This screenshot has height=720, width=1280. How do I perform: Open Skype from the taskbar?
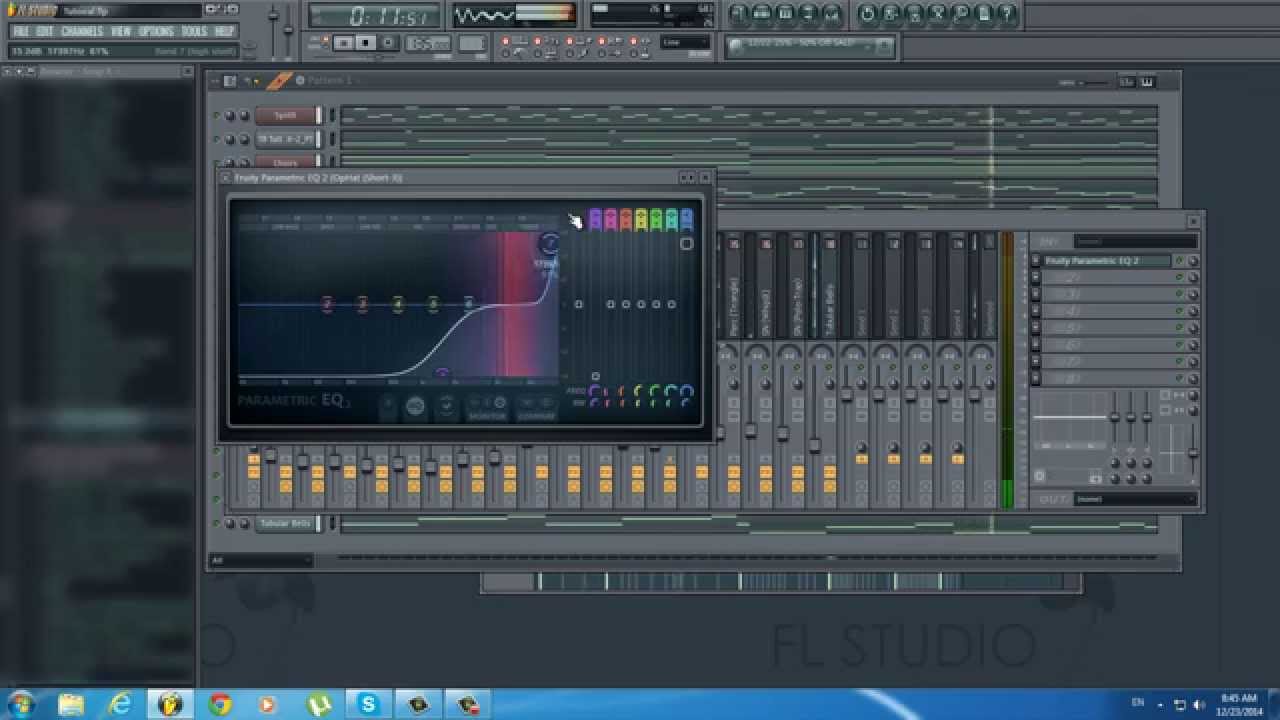(x=369, y=704)
